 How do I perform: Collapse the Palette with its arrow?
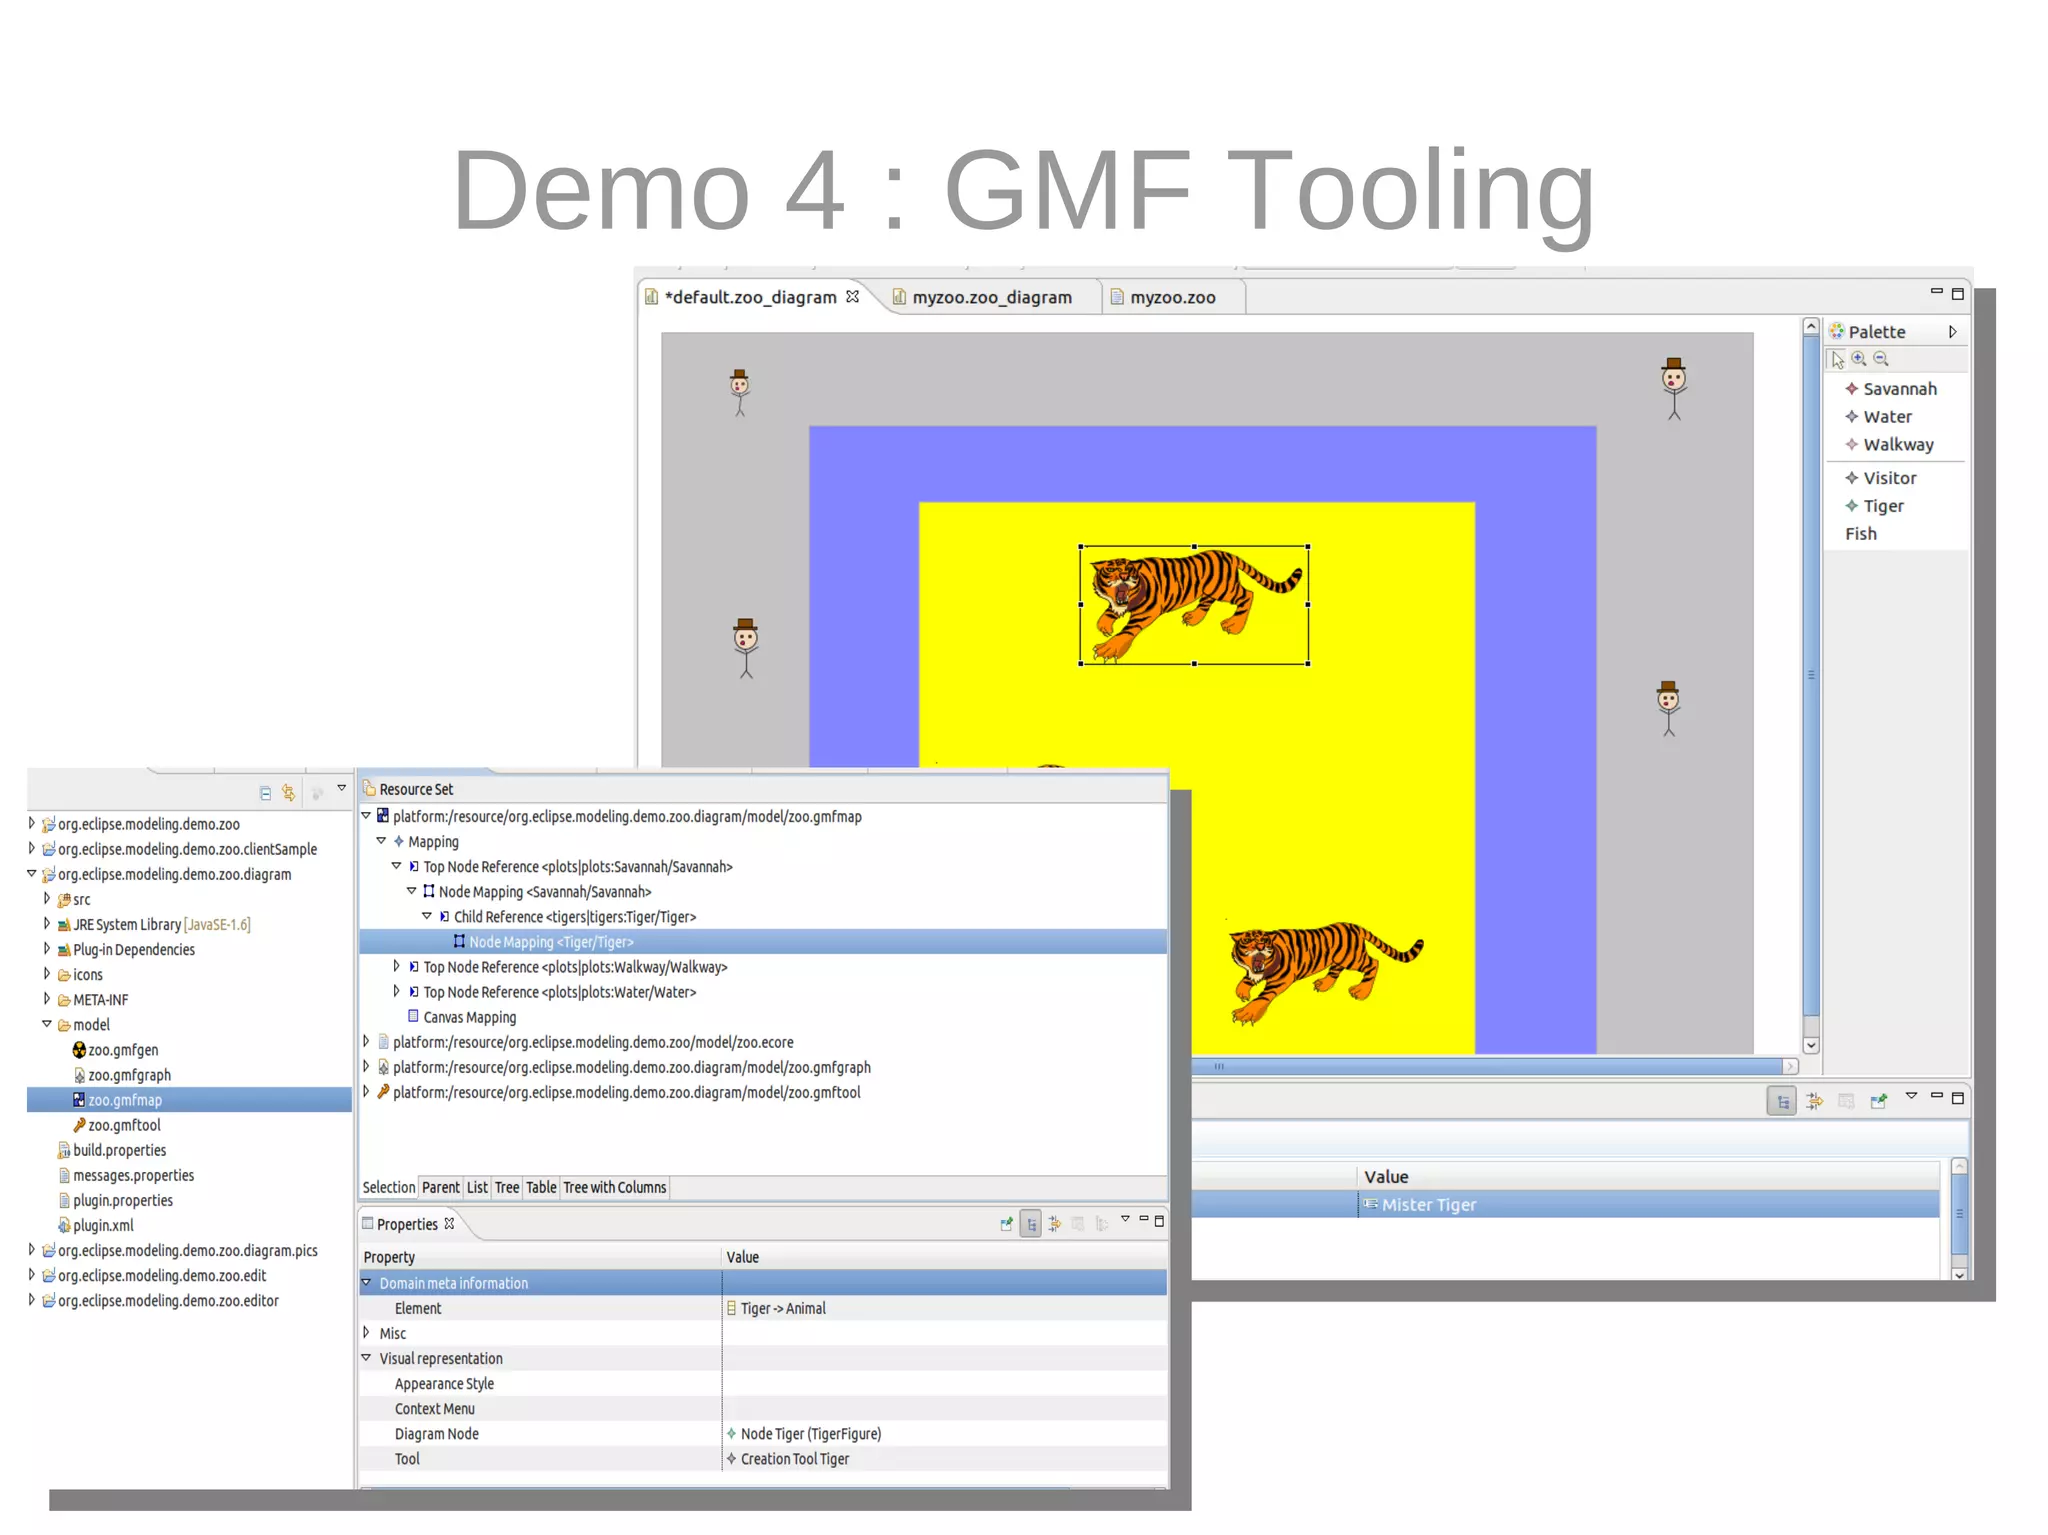[x=1952, y=332]
